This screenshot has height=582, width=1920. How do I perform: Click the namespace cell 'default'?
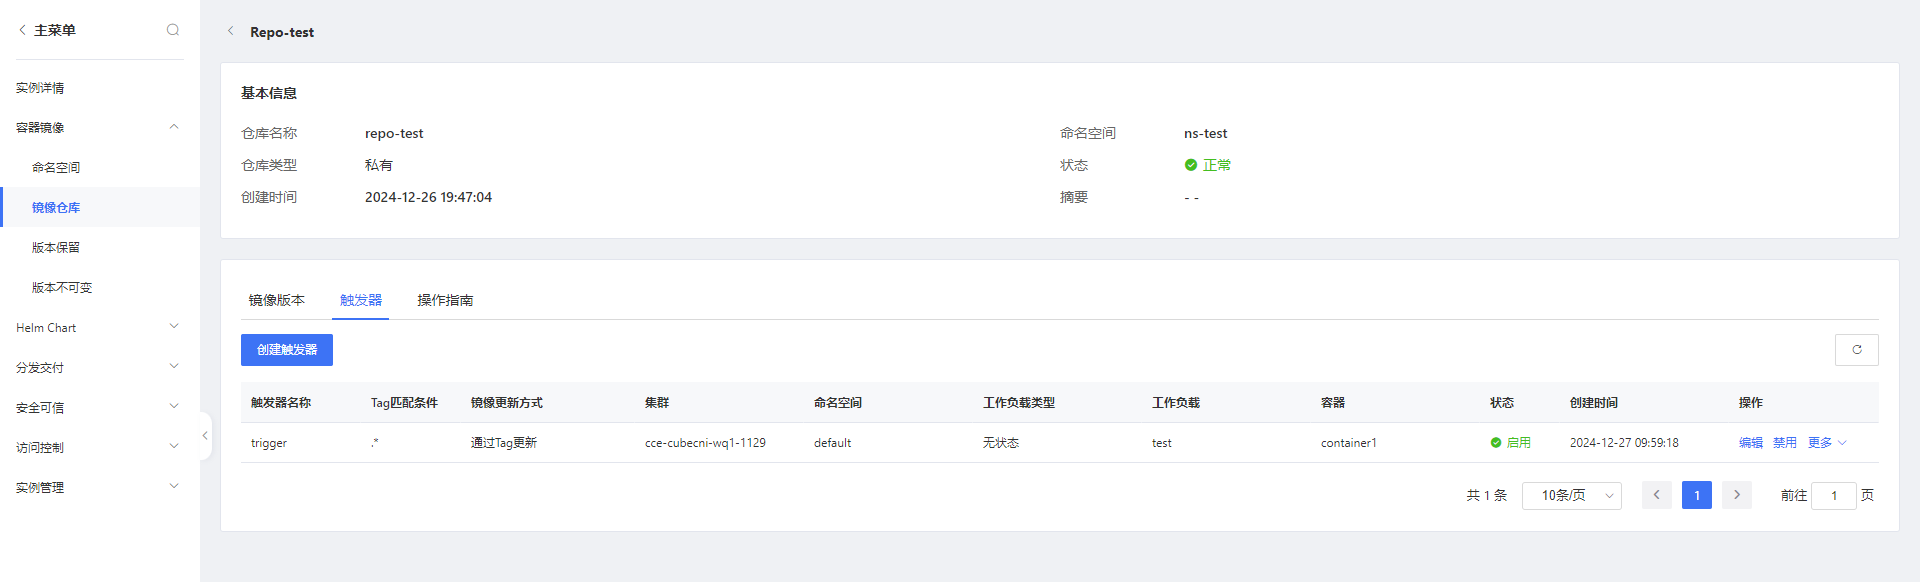point(833,443)
